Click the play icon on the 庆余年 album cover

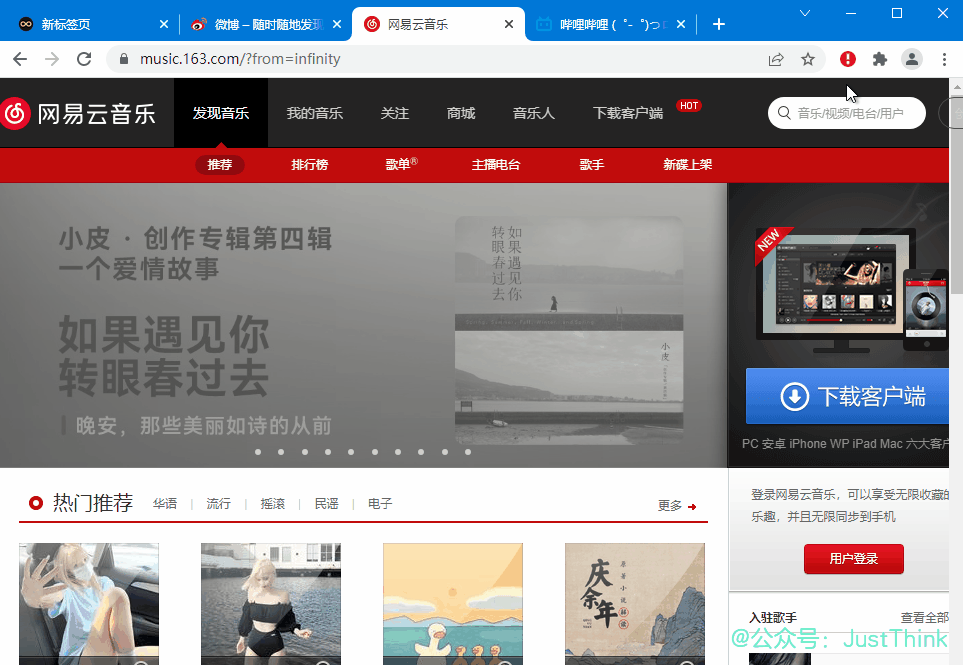[x=688, y=662]
